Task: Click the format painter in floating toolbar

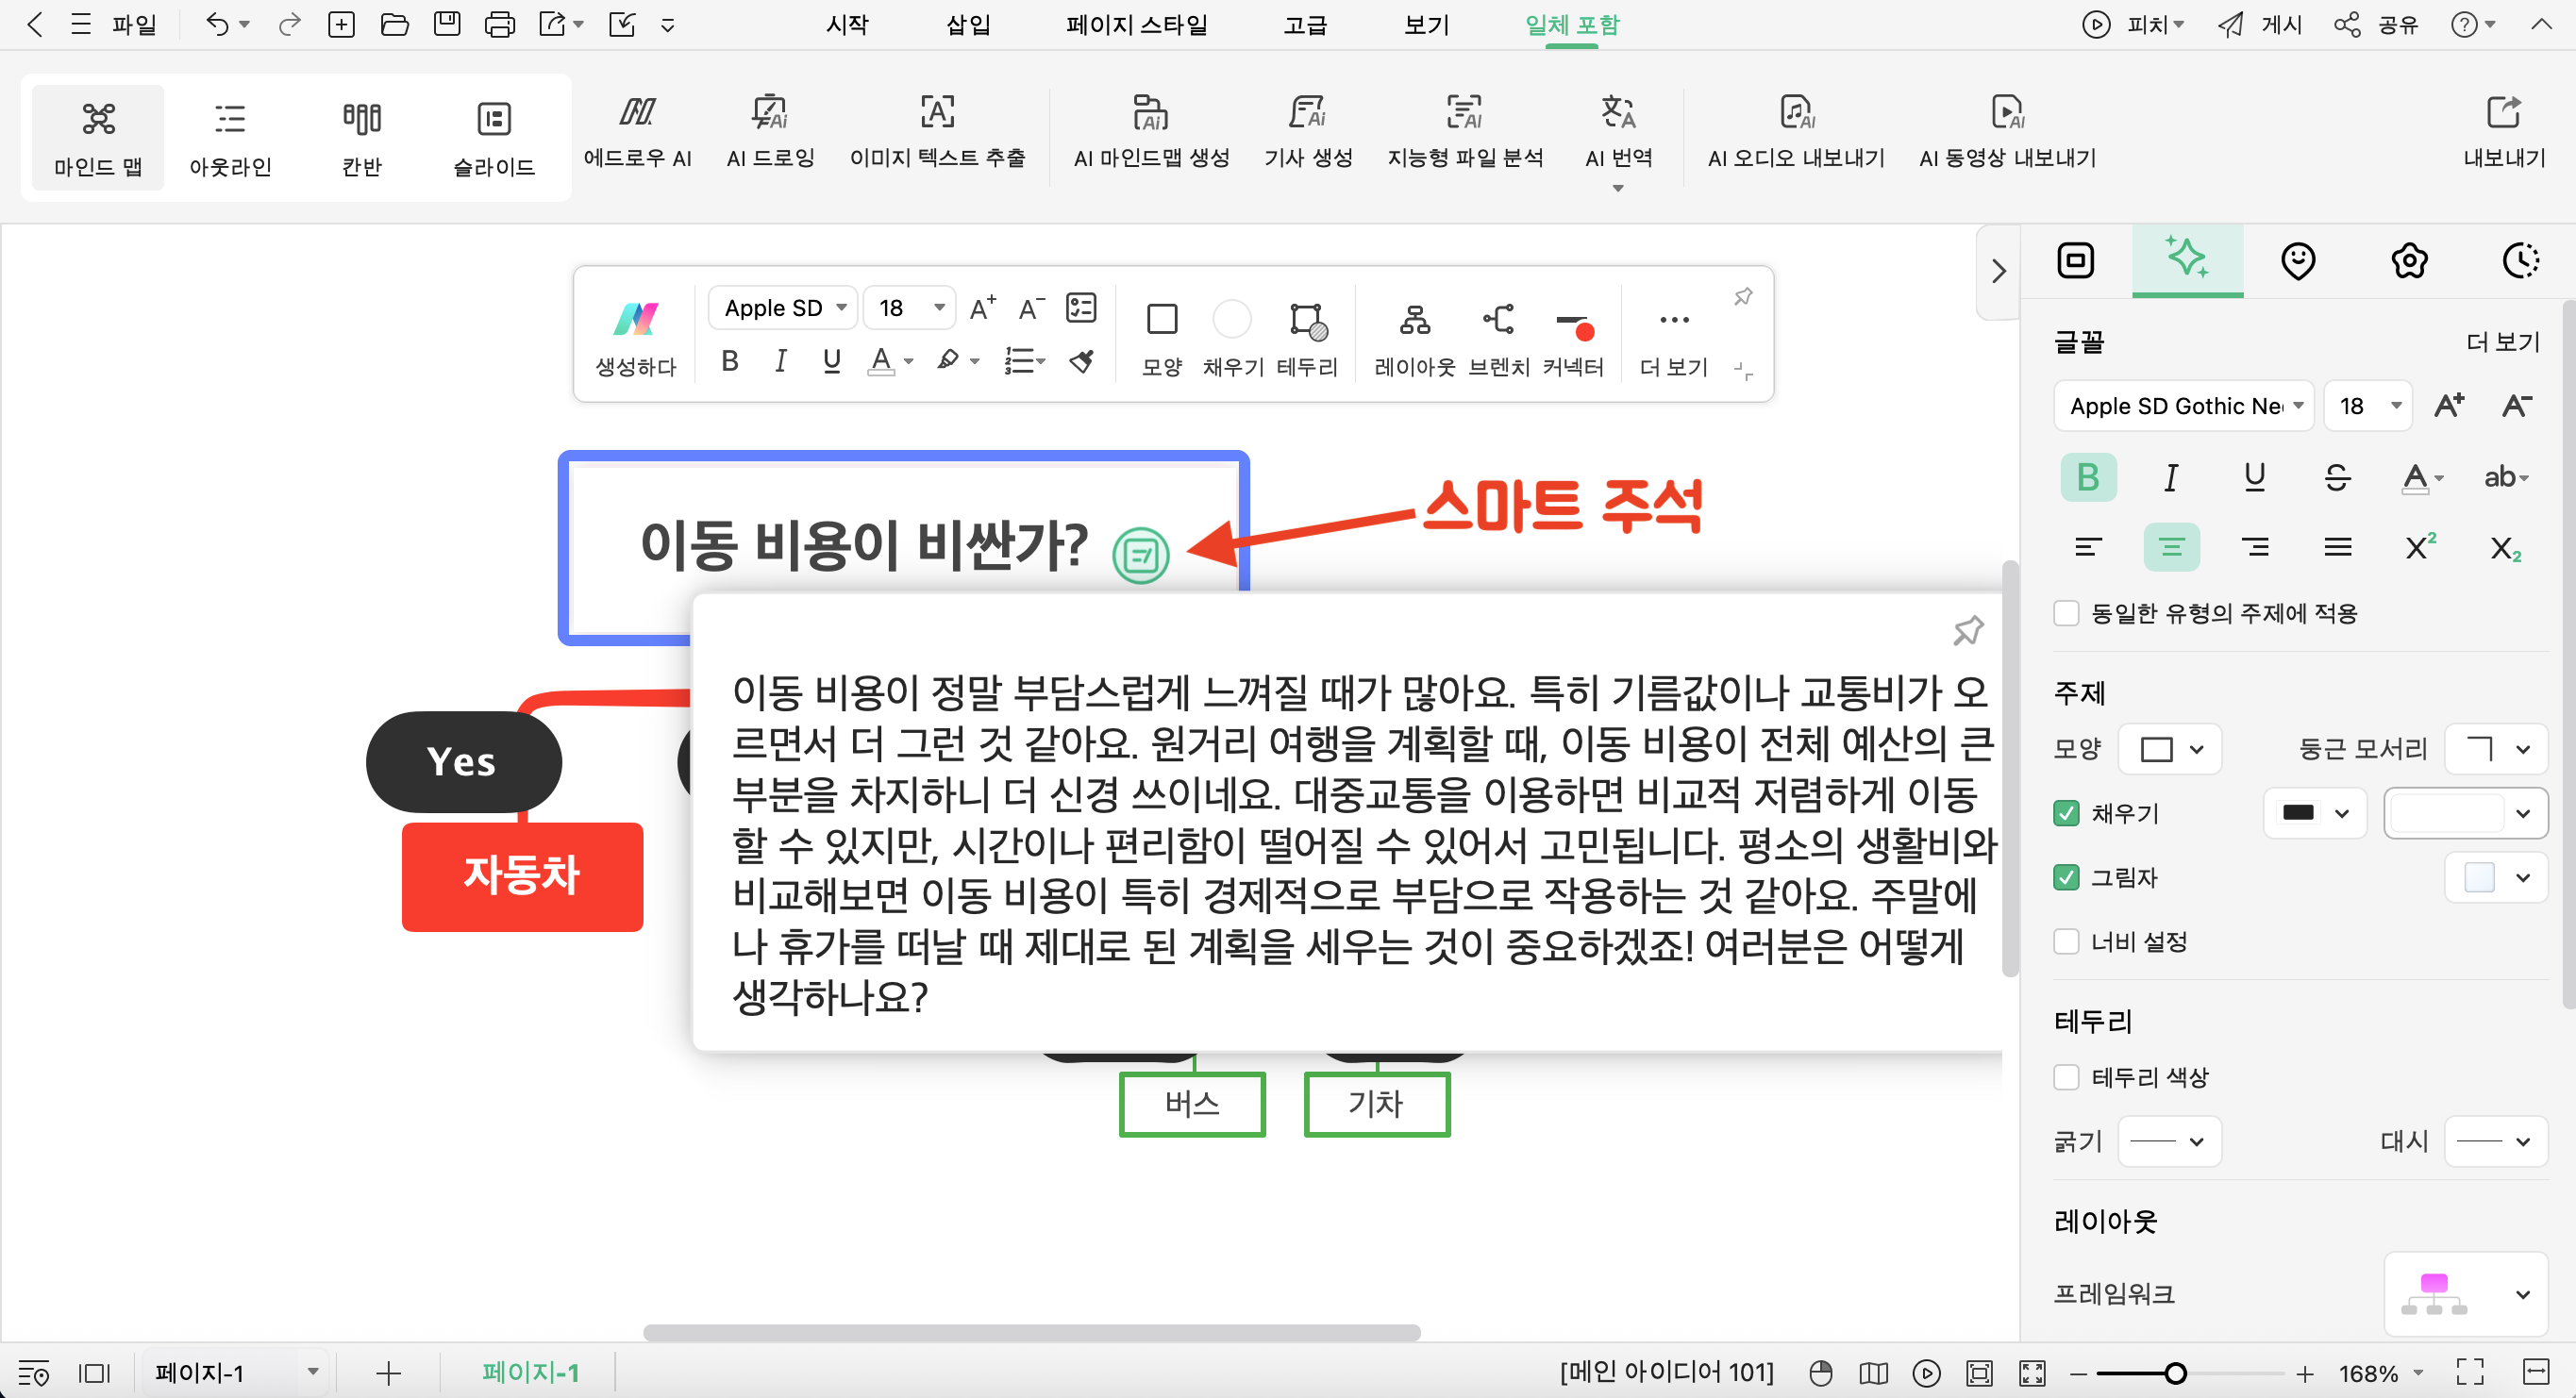Action: pos(1082,361)
